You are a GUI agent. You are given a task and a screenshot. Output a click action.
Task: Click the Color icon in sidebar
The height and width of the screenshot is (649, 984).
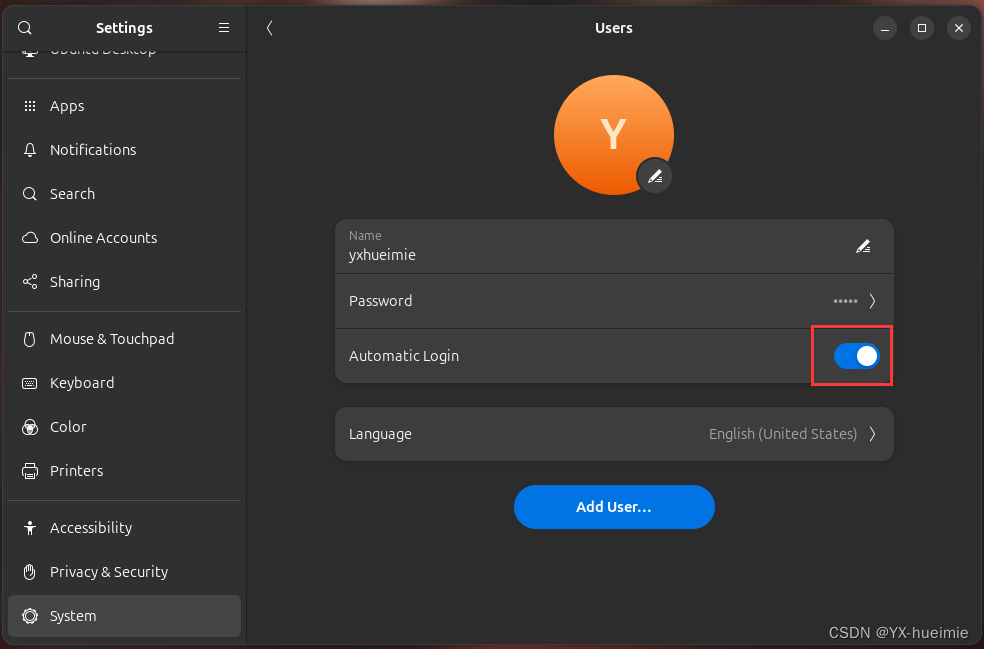[x=29, y=427]
